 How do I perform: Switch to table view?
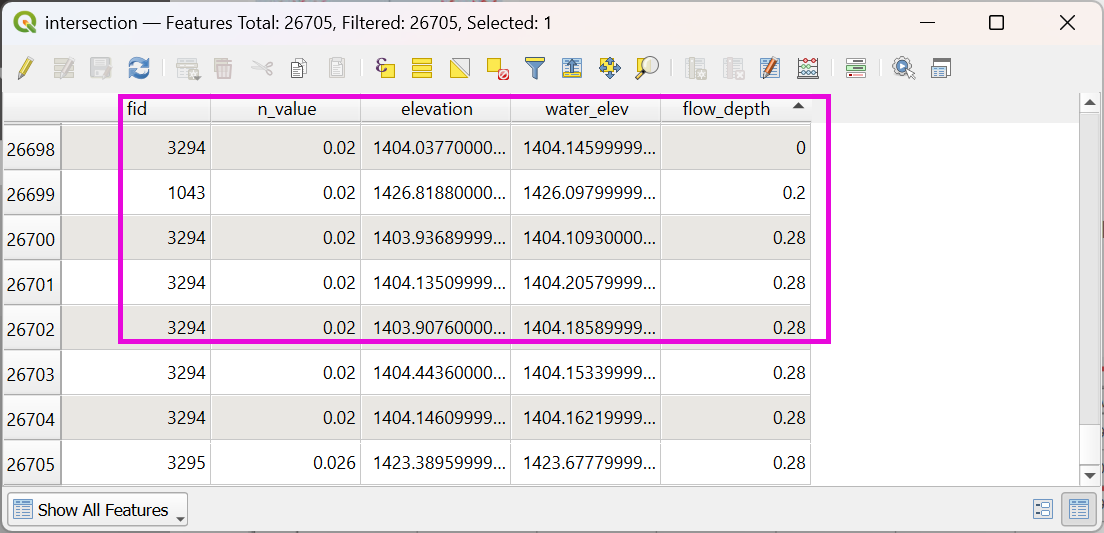pos(1078,509)
